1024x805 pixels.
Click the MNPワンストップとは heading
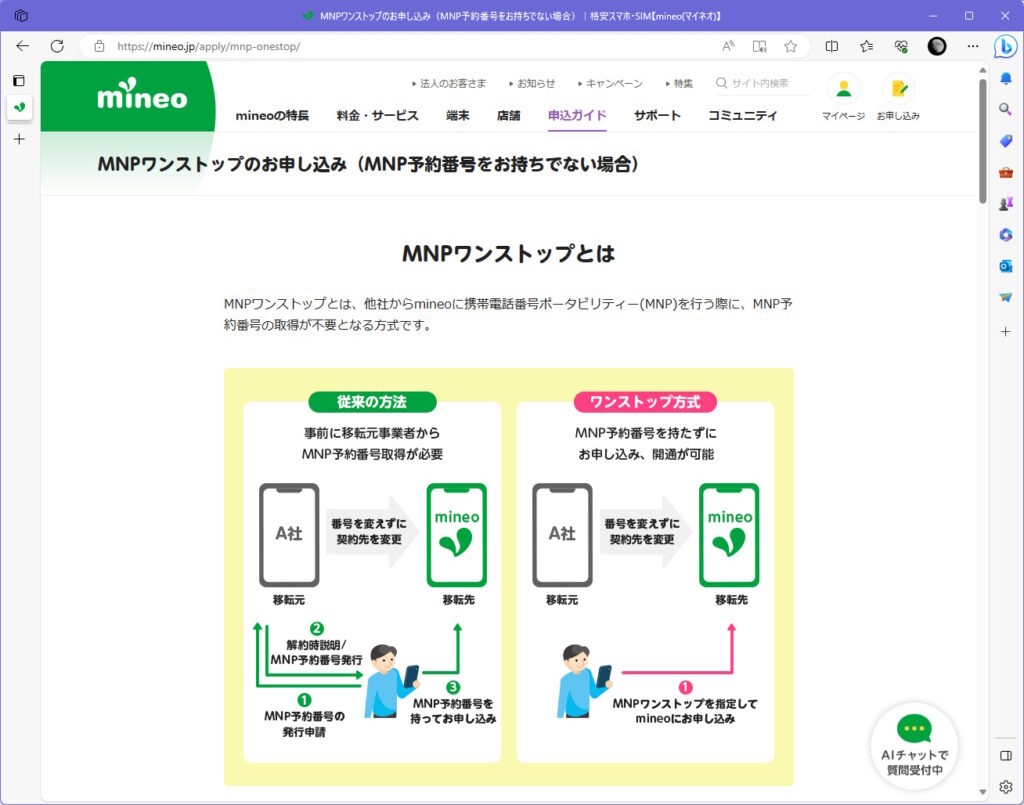coord(509,253)
